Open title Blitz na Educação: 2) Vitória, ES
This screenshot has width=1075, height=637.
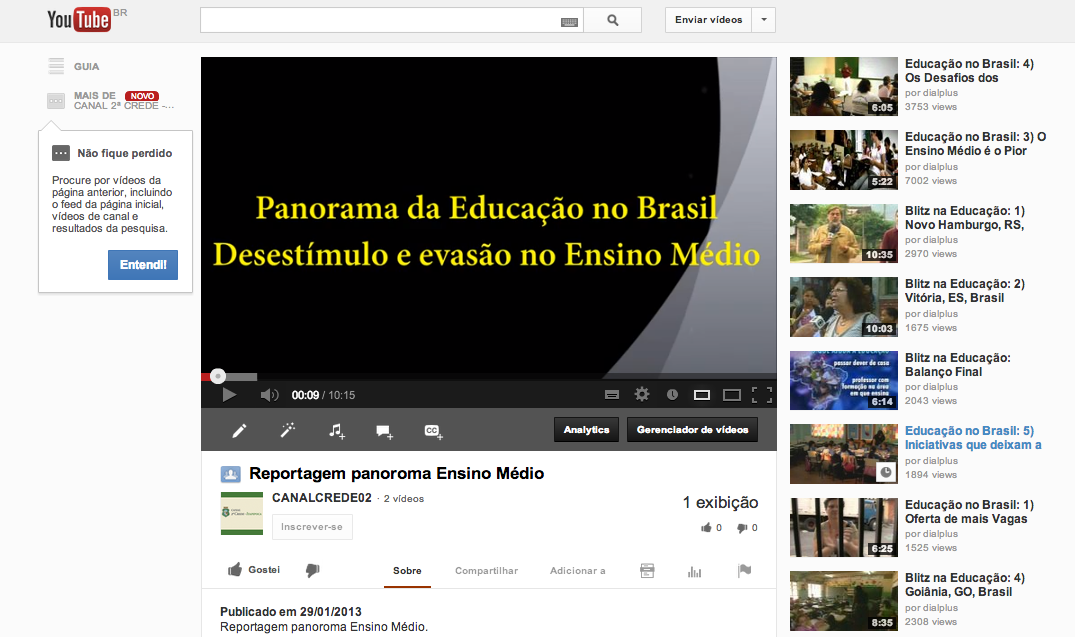pos(965,291)
